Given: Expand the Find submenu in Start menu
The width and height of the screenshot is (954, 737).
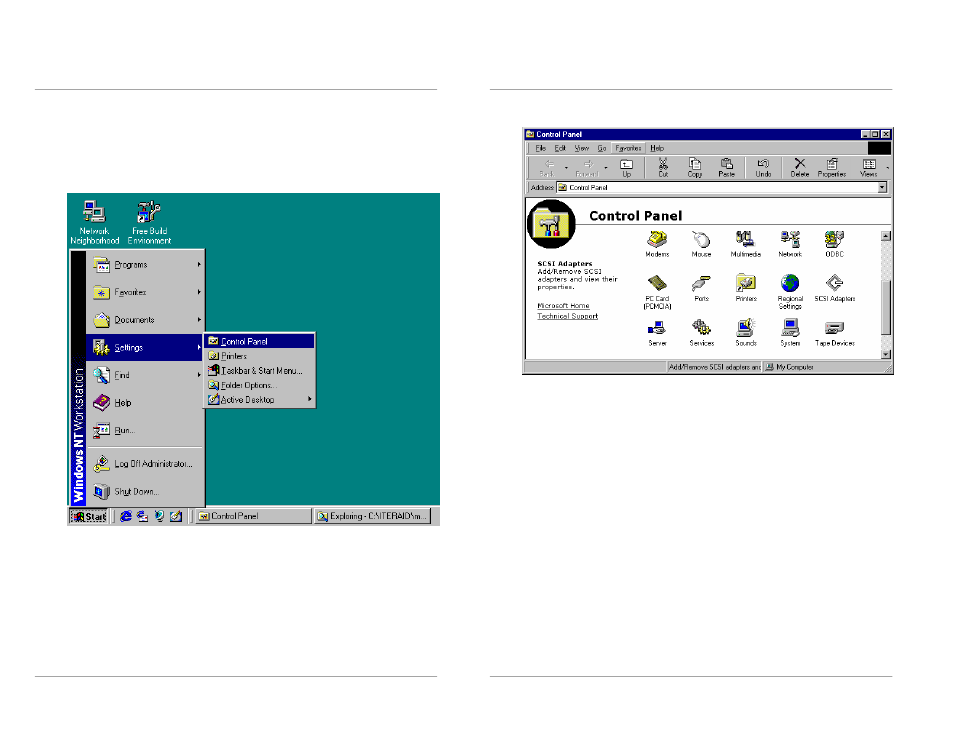Looking at the screenshot, I should click(145, 375).
